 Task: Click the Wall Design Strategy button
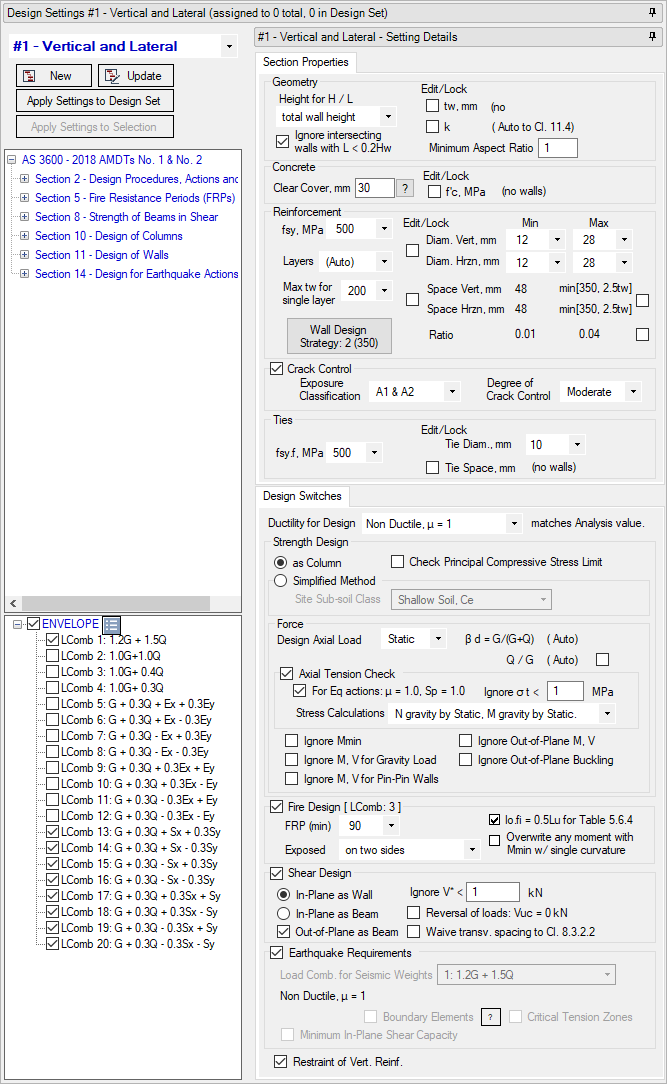(338, 336)
